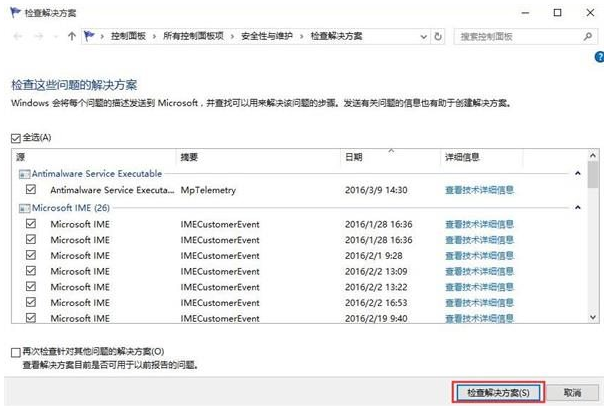Click the list scrollbar up arrow
This screenshot has width=609, height=406.
[x=593, y=155]
